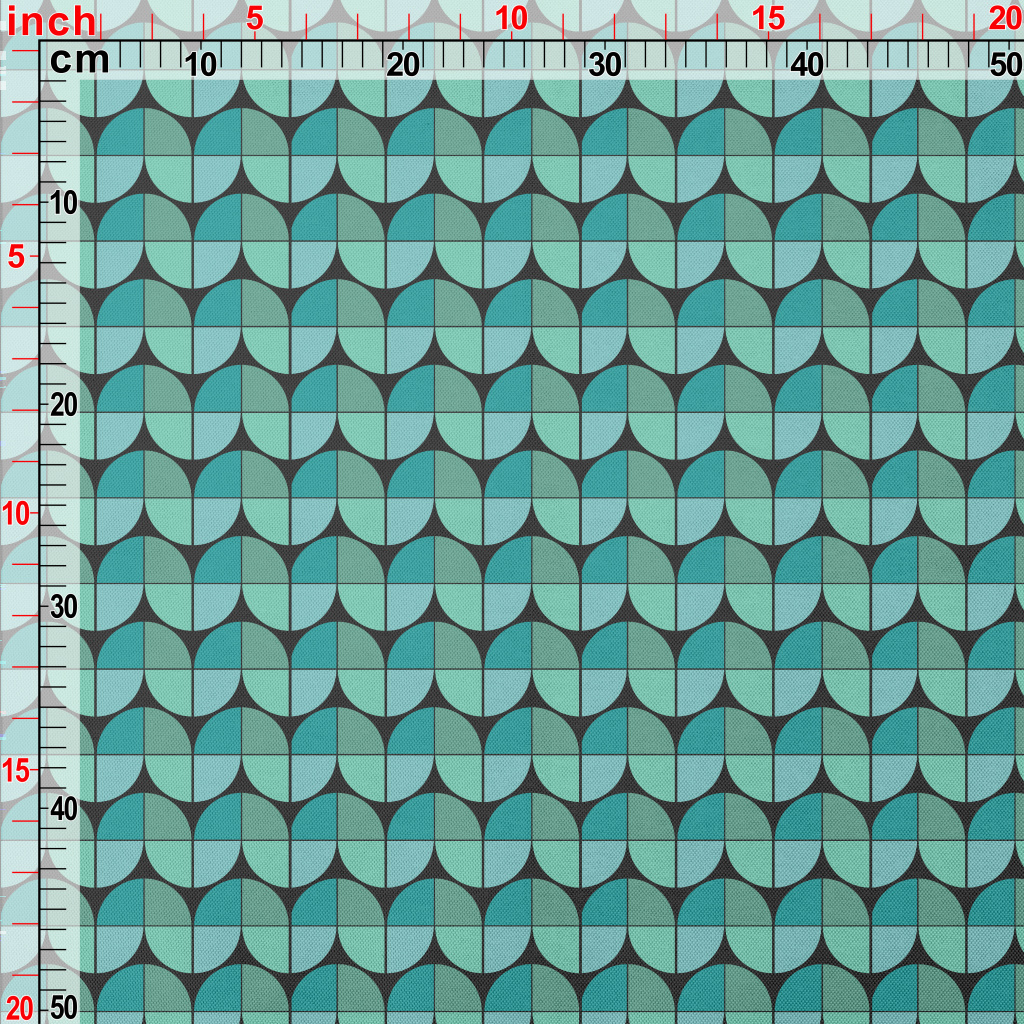Viewport: 1024px width, 1024px height.
Task: Click the red 10 inch mark on the top ruler
Action: click(511, 19)
